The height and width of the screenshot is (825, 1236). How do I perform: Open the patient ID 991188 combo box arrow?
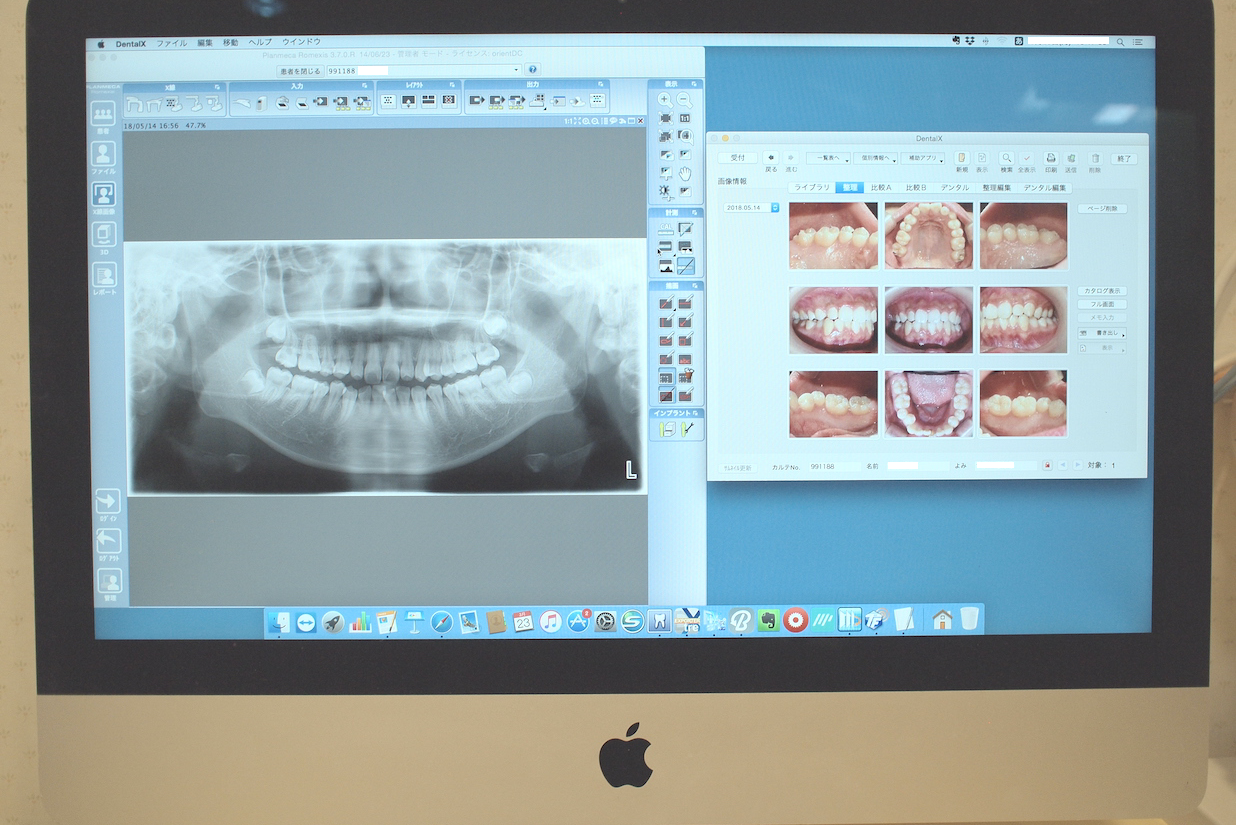(516, 70)
